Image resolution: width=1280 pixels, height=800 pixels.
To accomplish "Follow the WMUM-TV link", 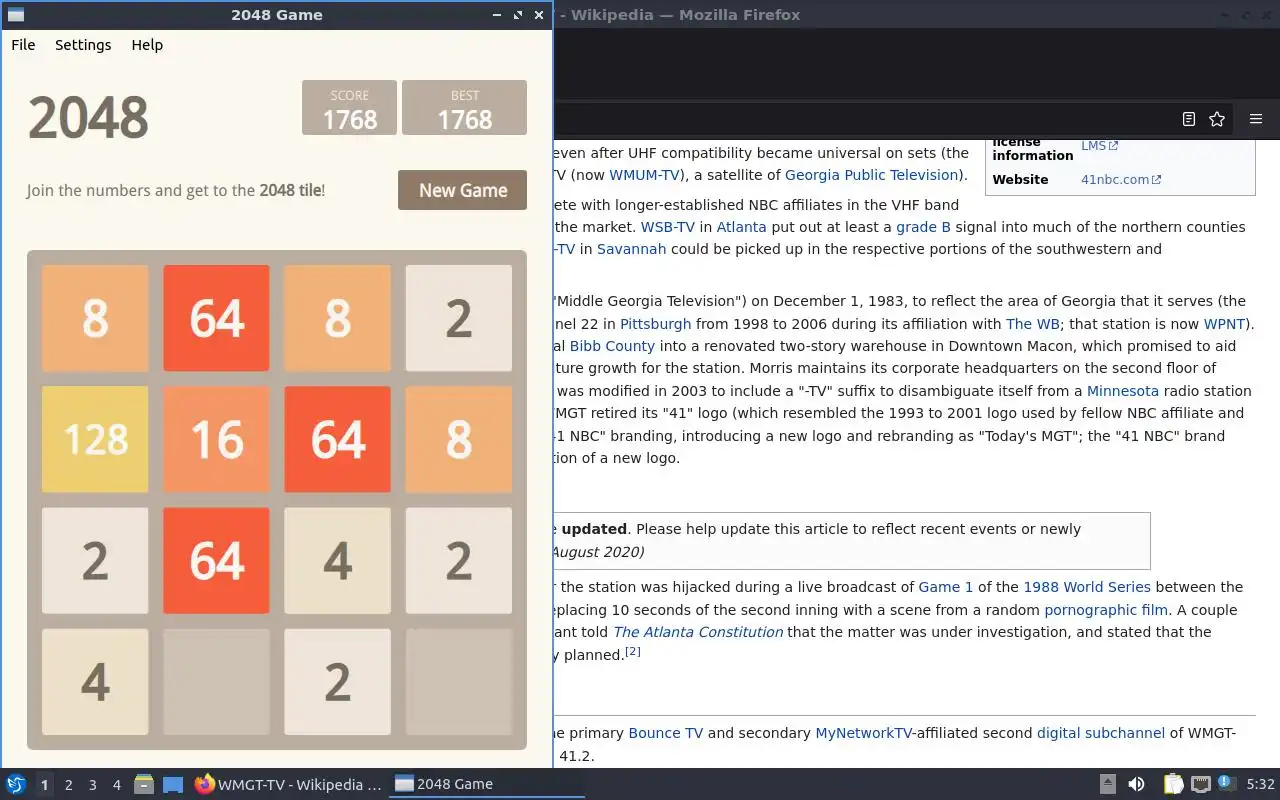I will pos(645,175).
